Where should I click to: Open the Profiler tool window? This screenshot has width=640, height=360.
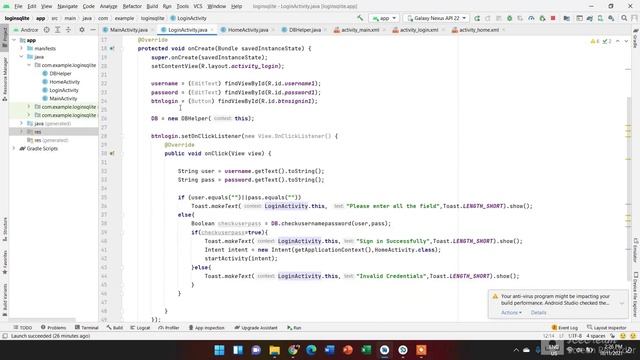tap(169, 328)
